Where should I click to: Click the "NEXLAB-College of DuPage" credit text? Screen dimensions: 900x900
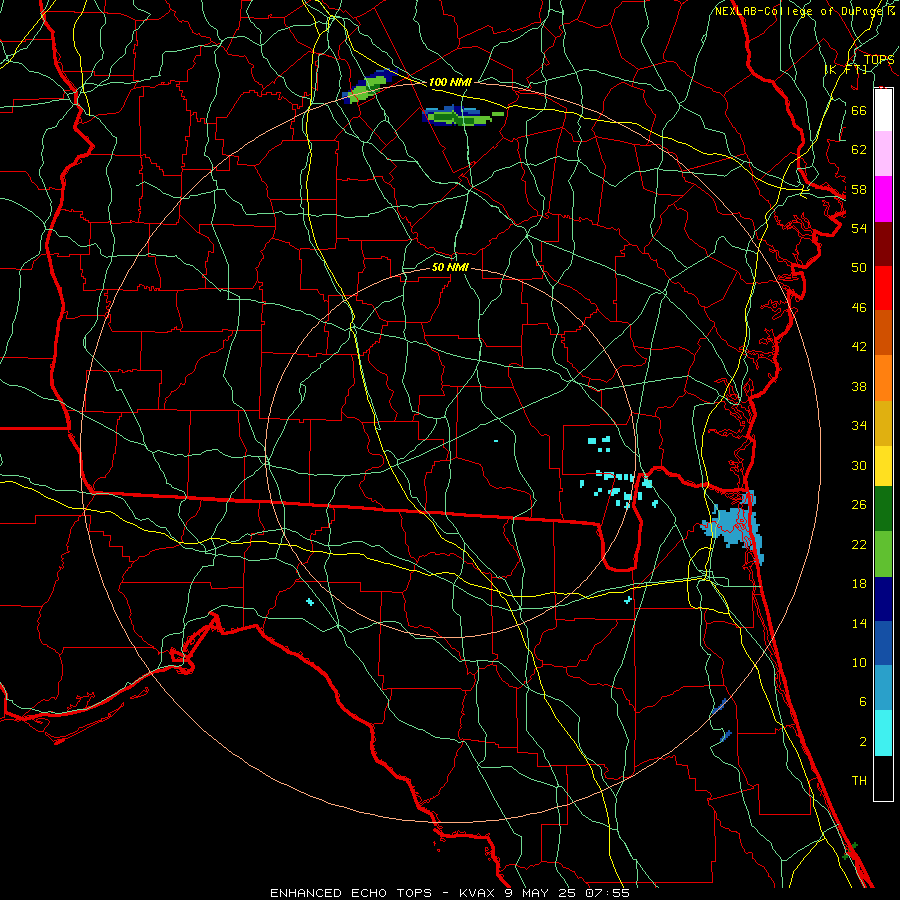coord(798,11)
